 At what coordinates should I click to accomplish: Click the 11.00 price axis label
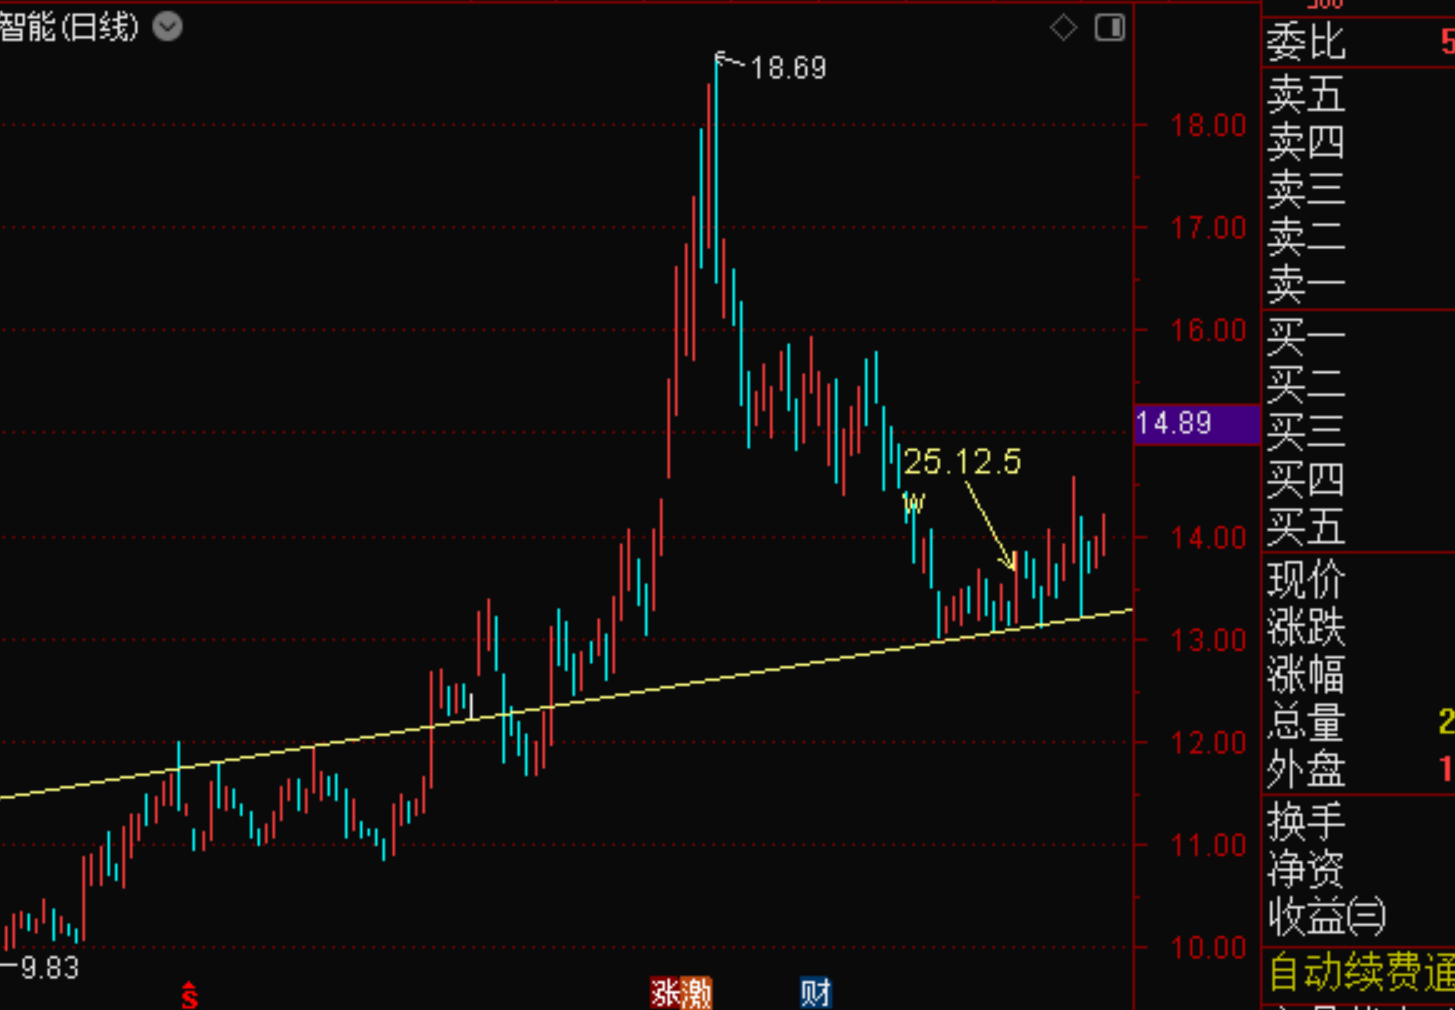click(1209, 846)
